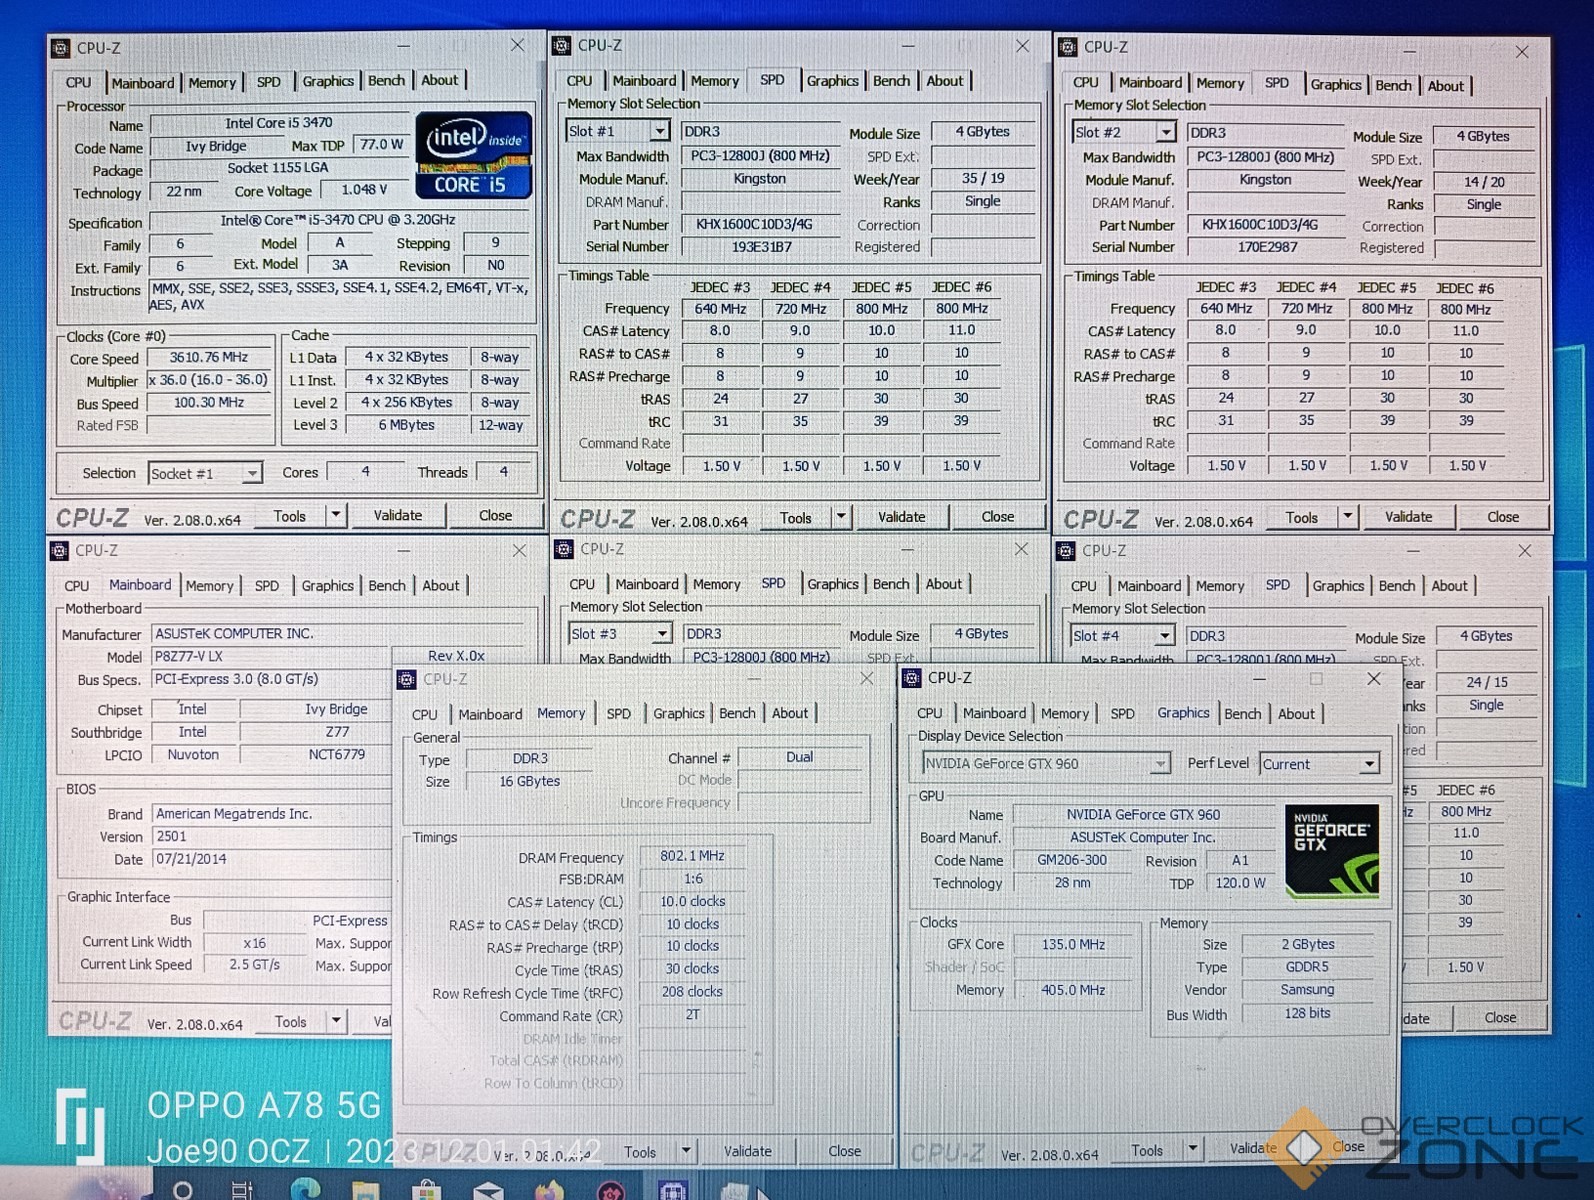The image size is (1594, 1200).
Task: Click CPU-Z icon in Slot #2 SPD window title bar
Action: 1068,47
